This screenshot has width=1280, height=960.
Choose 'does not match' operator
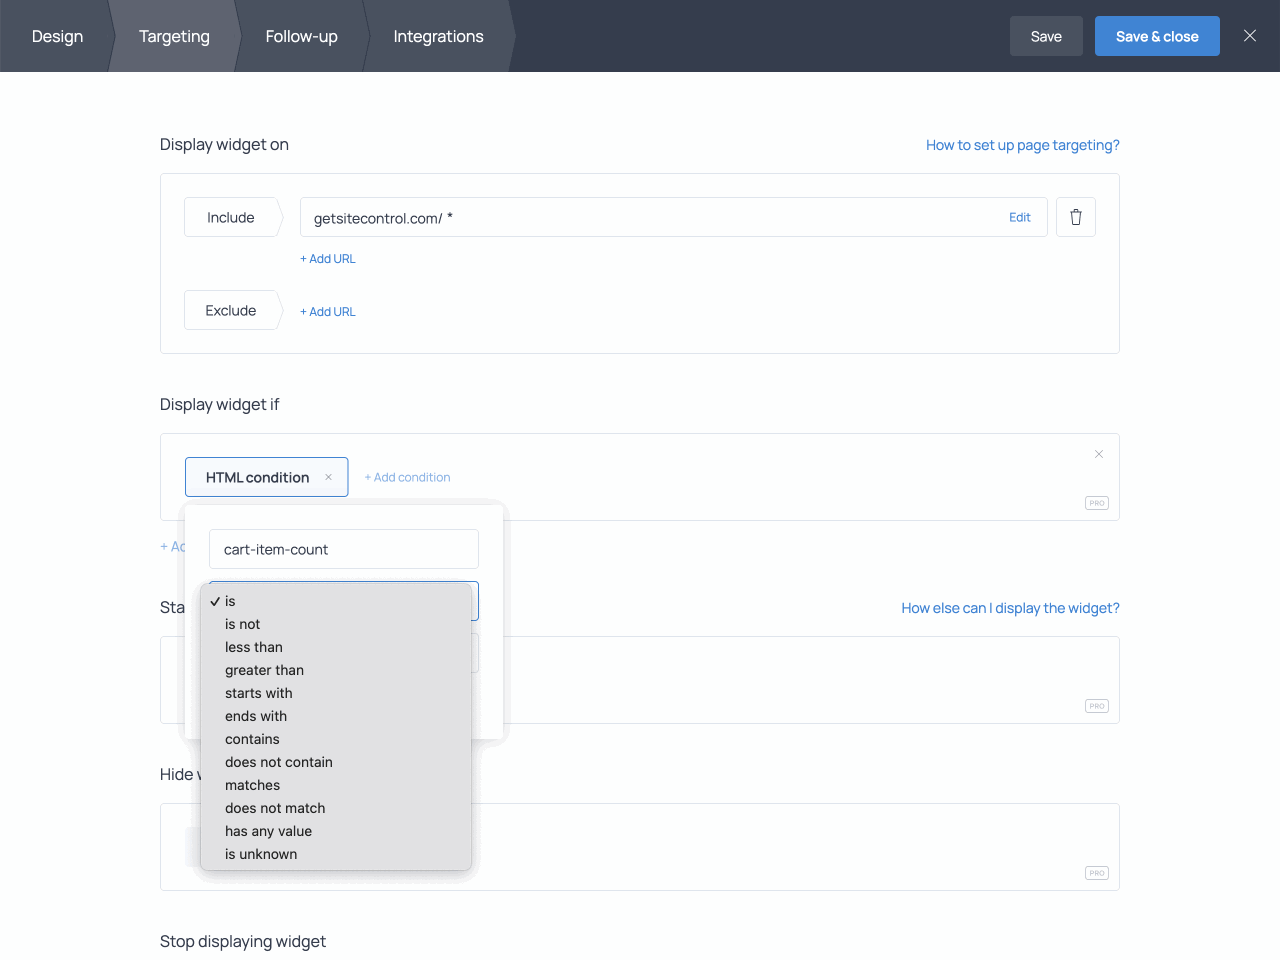tap(275, 808)
